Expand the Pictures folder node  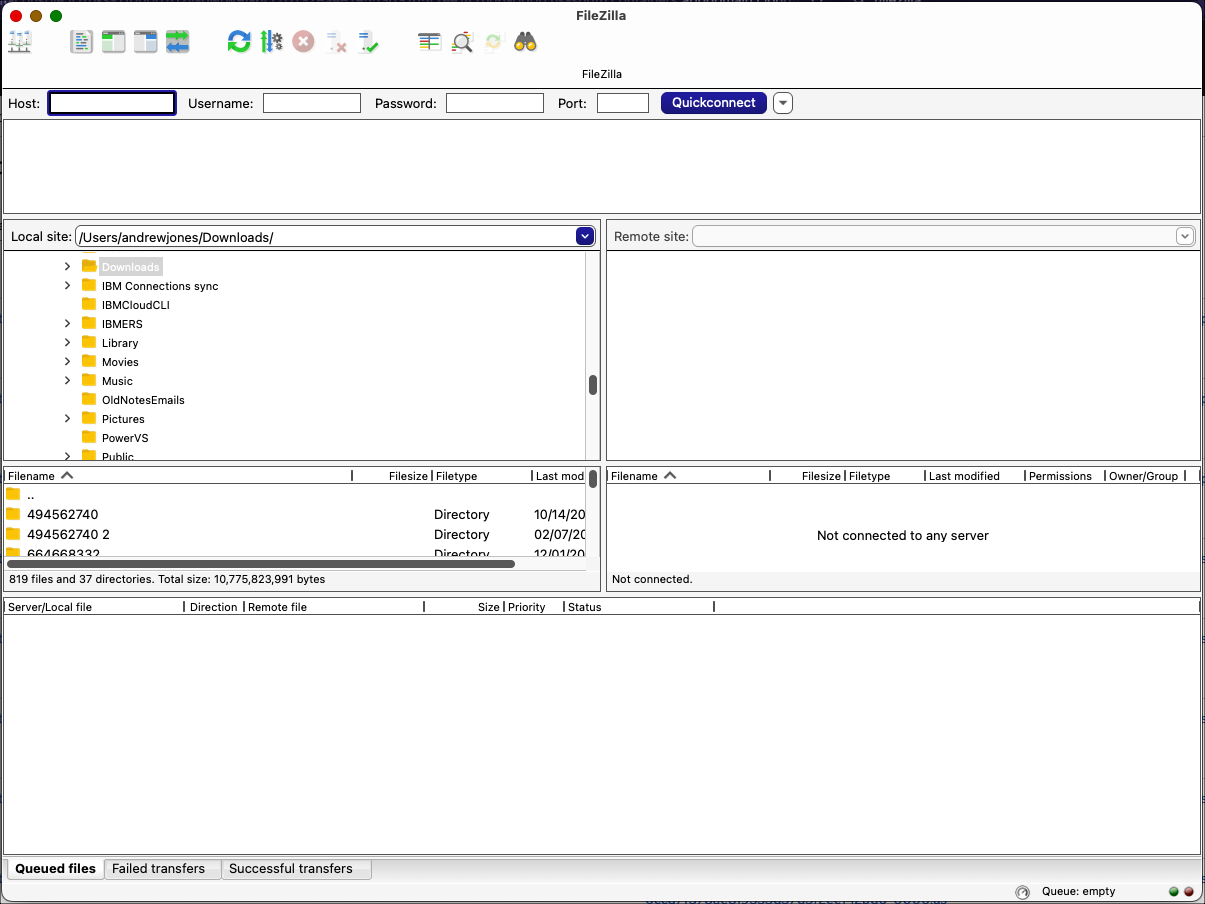point(67,419)
